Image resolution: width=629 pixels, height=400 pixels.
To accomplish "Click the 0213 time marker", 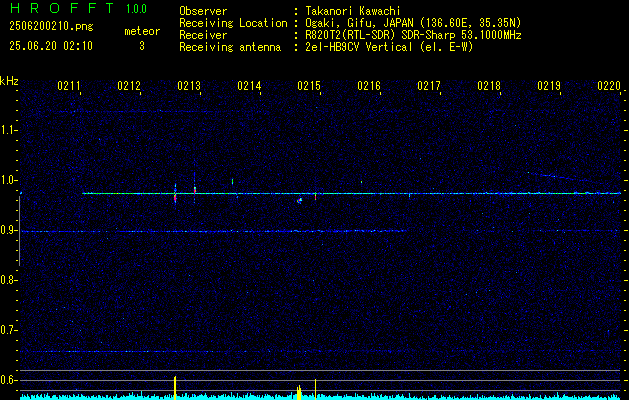I will (x=189, y=85).
